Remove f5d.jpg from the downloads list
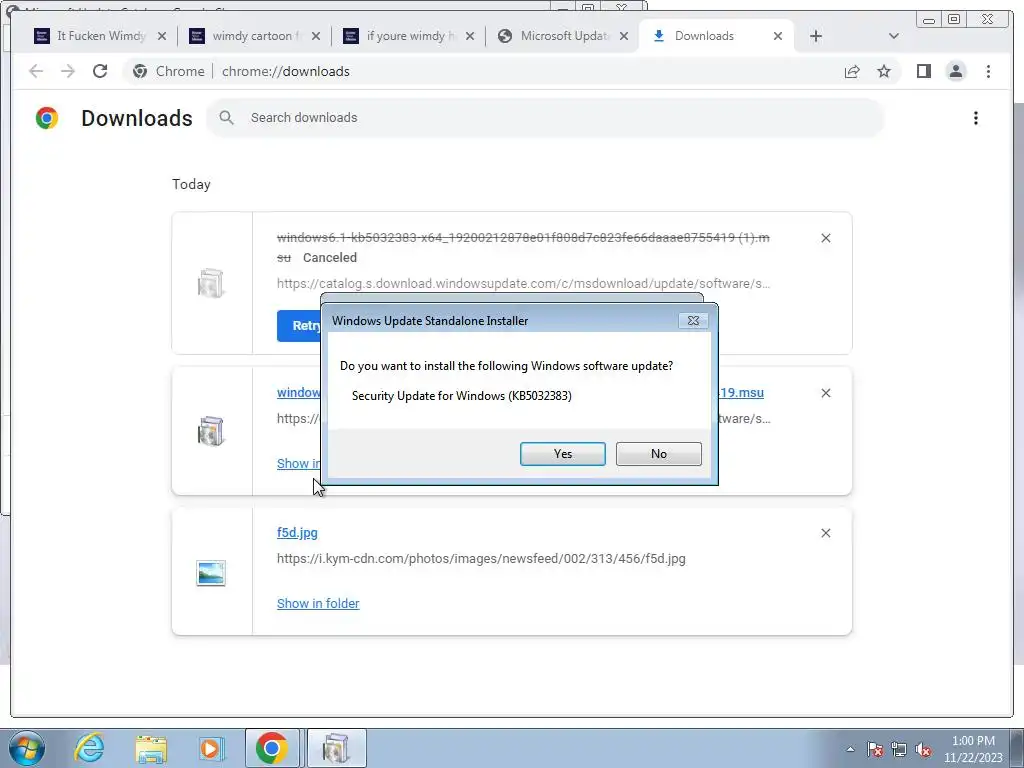The width and height of the screenshot is (1024, 768). tap(825, 534)
